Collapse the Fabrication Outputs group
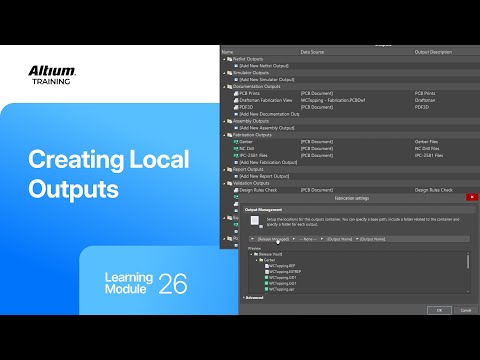Viewport: 480px width, 360px height. [x=224, y=135]
